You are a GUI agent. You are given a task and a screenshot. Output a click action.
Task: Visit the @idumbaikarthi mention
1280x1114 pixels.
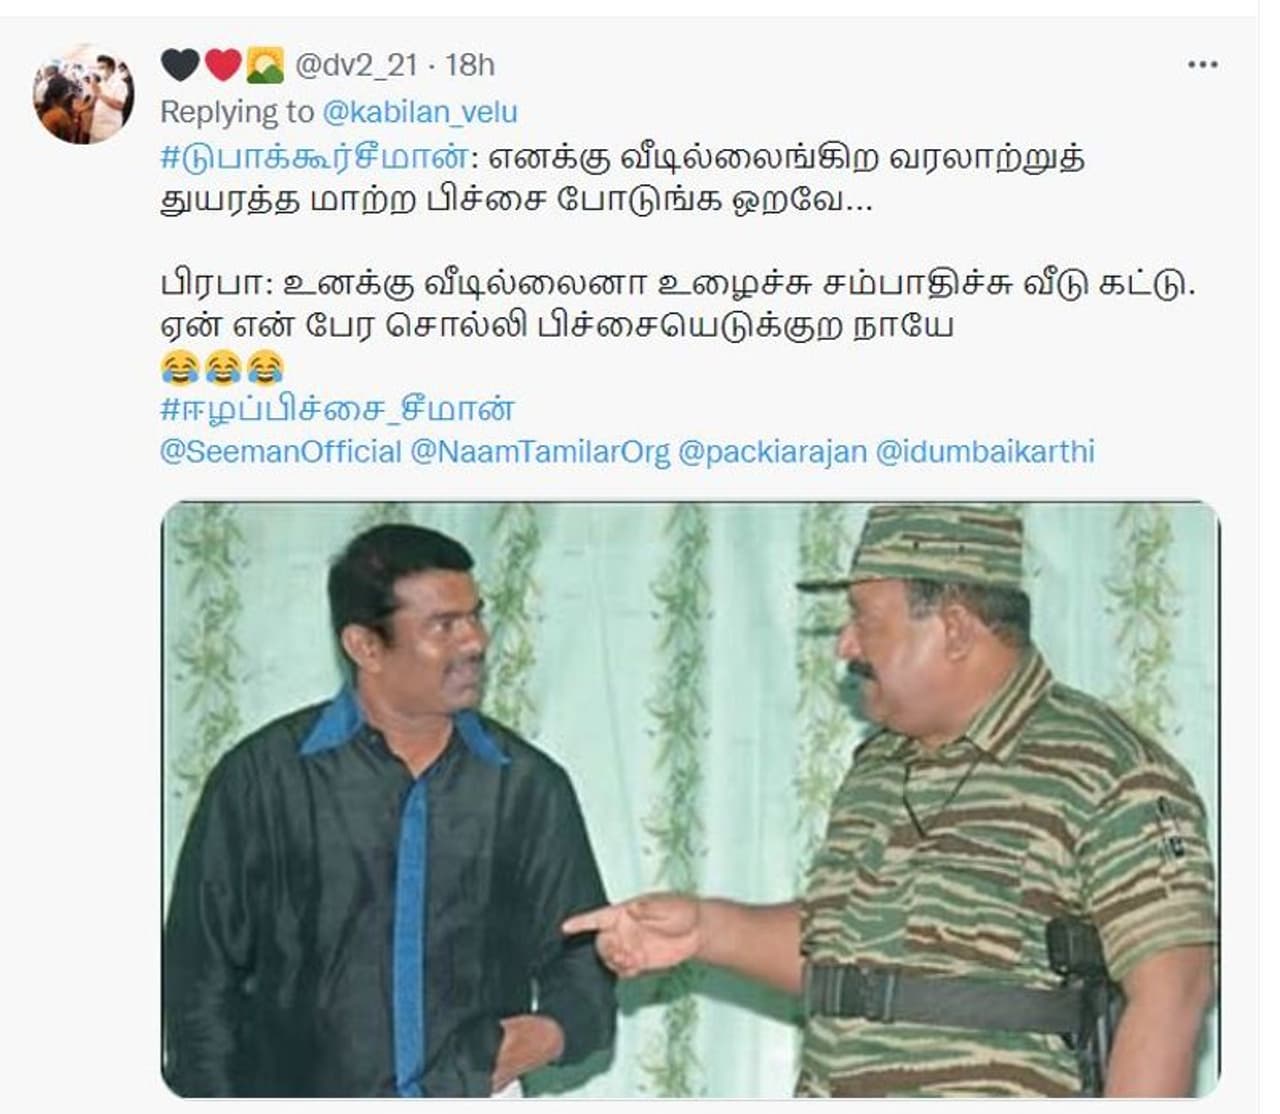pyautogui.click(x=985, y=452)
